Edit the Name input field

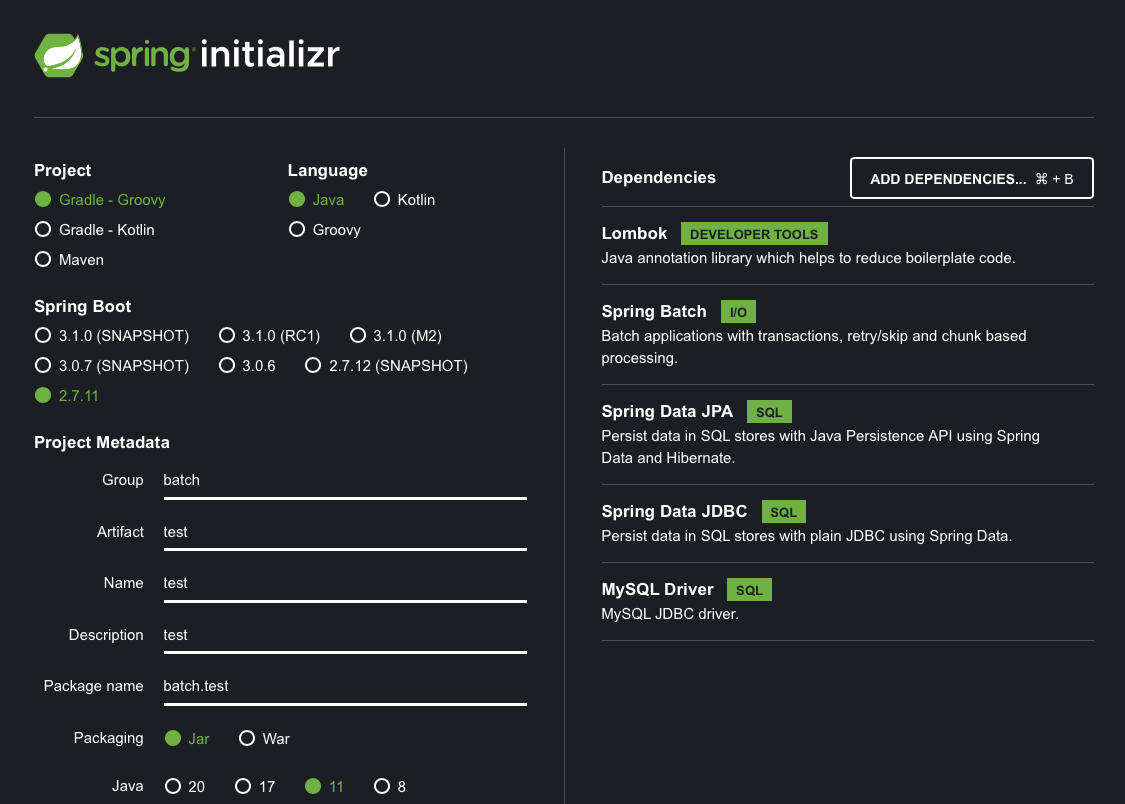(345, 583)
